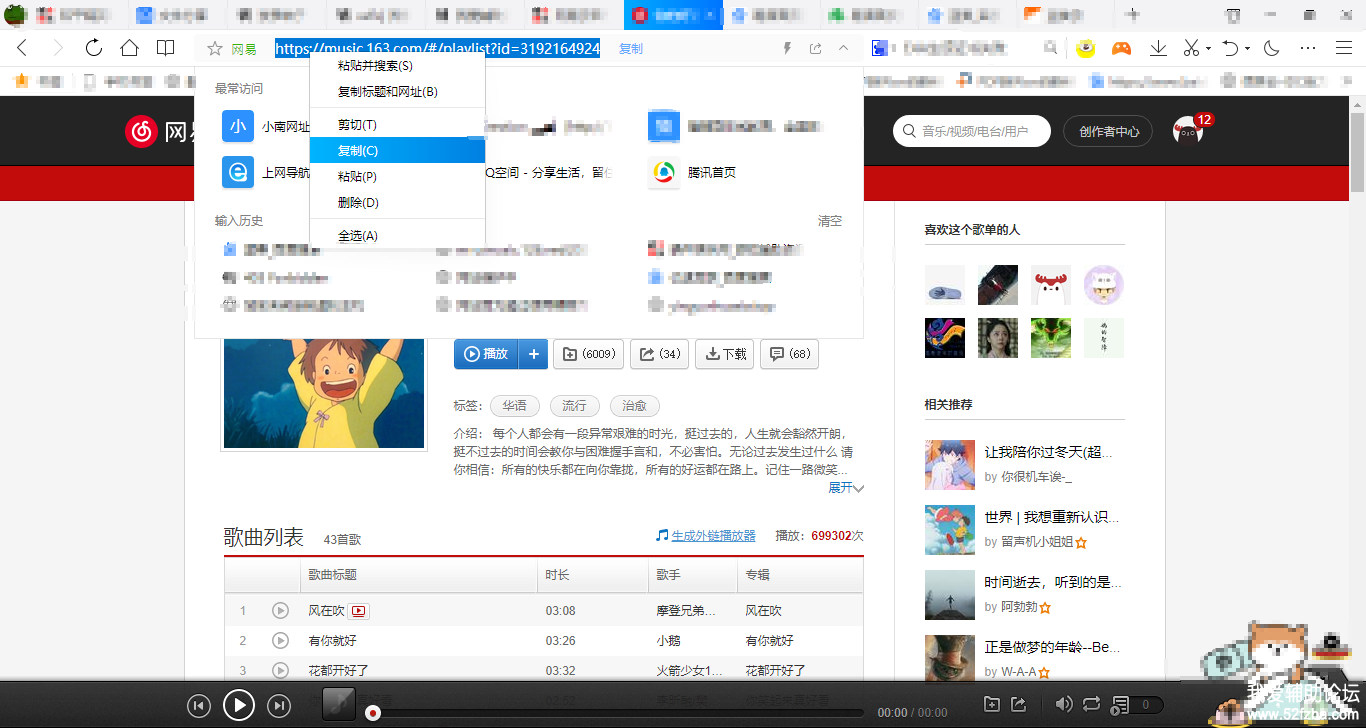1366x728 pixels.
Task: Toggle the loop playback mode icon
Action: pyautogui.click(x=1091, y=704)
